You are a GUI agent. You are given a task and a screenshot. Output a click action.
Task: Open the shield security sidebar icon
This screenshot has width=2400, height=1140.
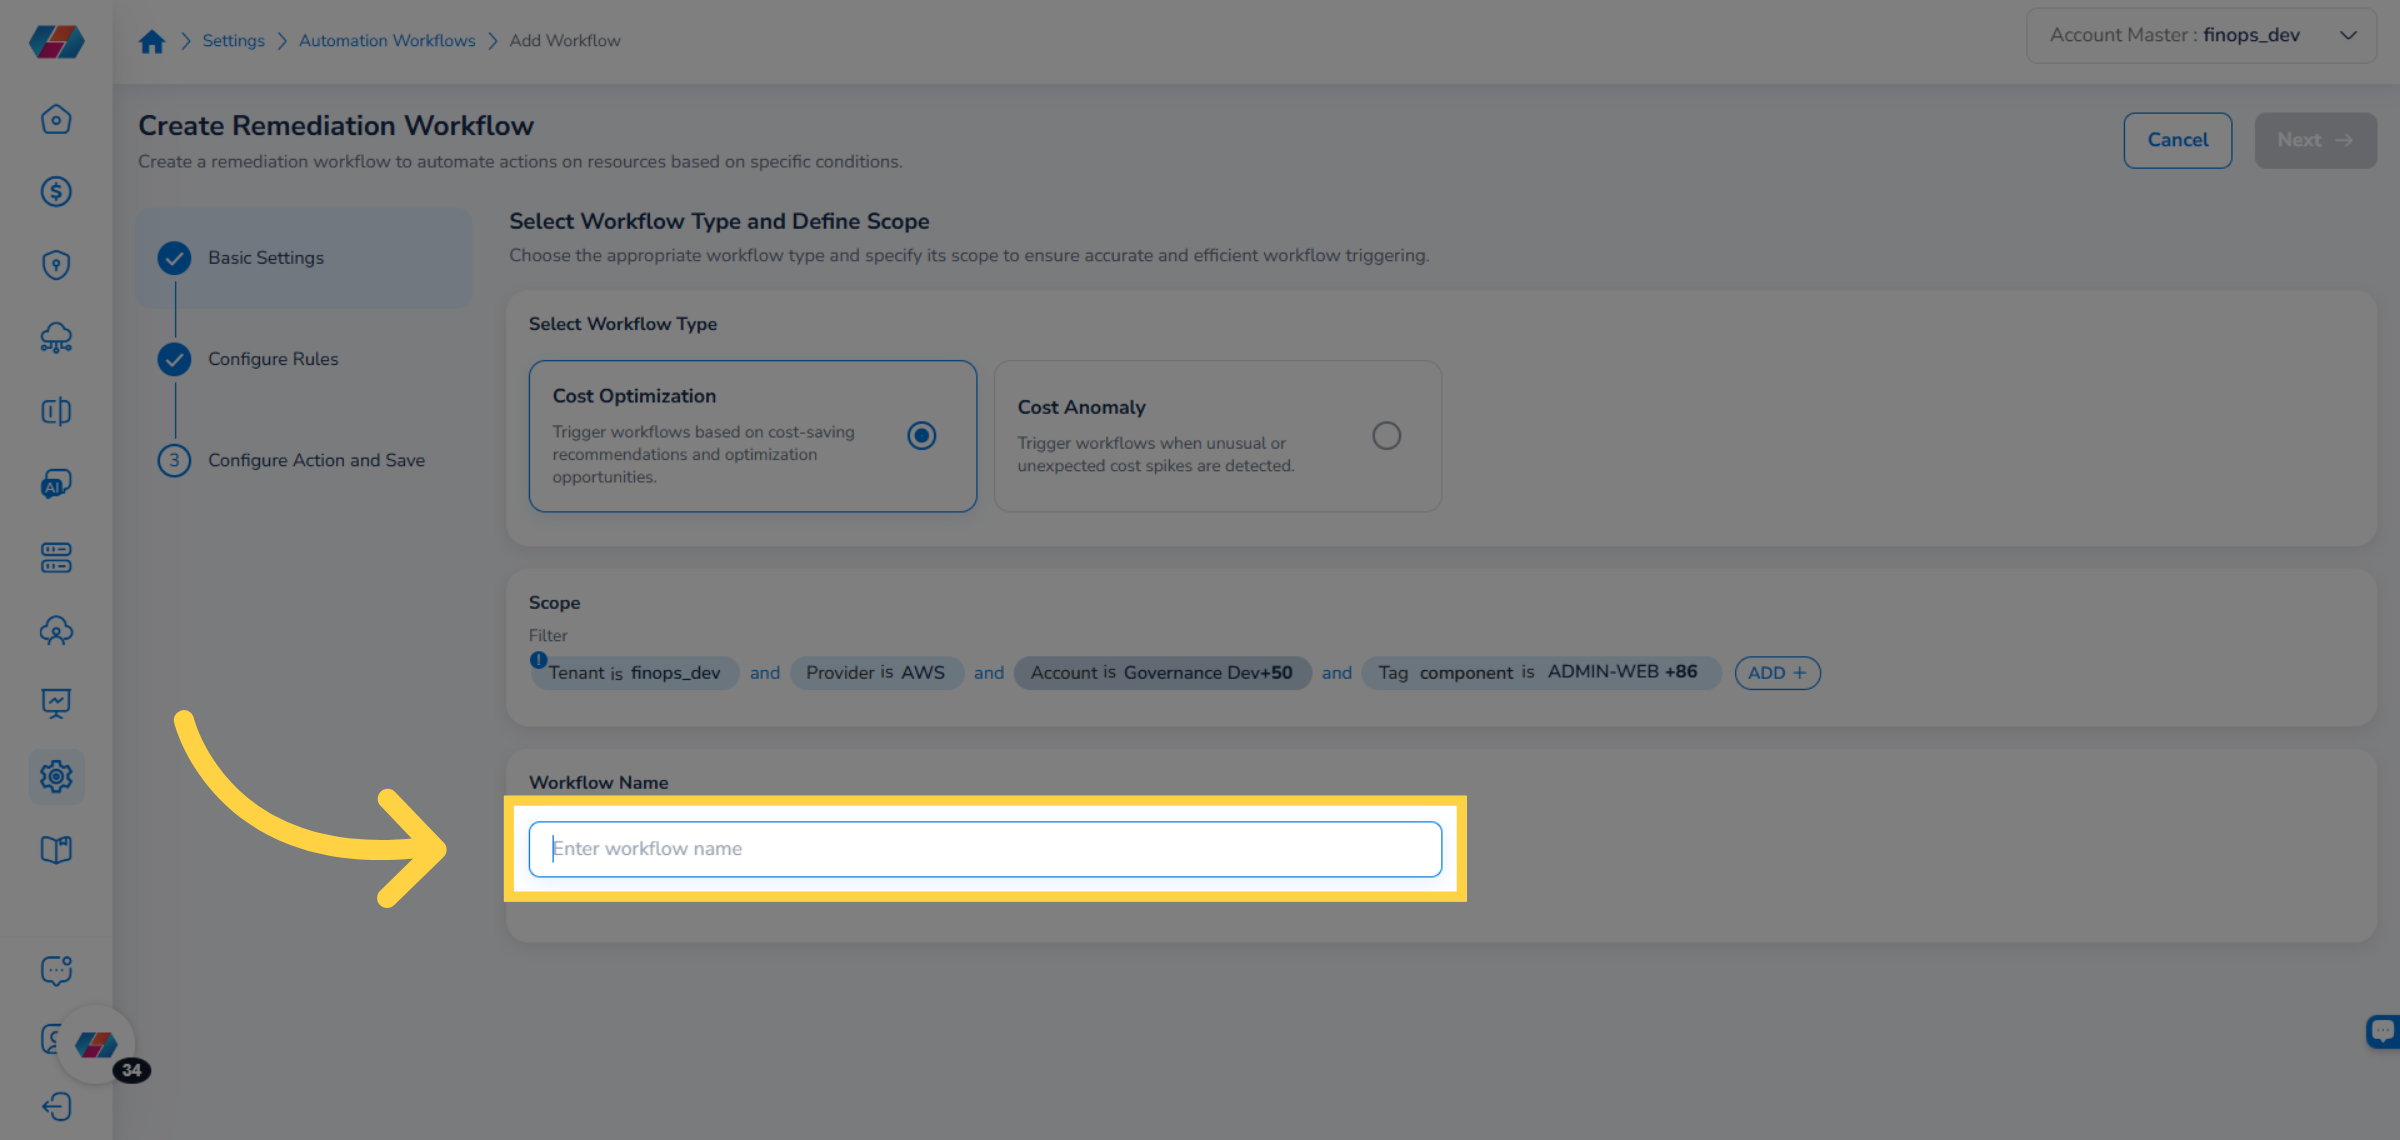pyautogui.click(x=56, y=265)
